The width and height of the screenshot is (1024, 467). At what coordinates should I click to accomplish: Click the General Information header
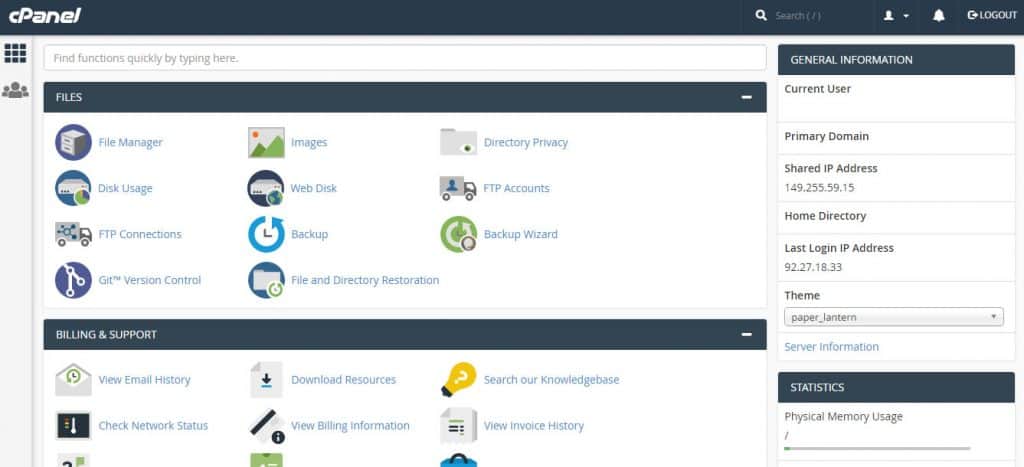(x=896, y=60)
